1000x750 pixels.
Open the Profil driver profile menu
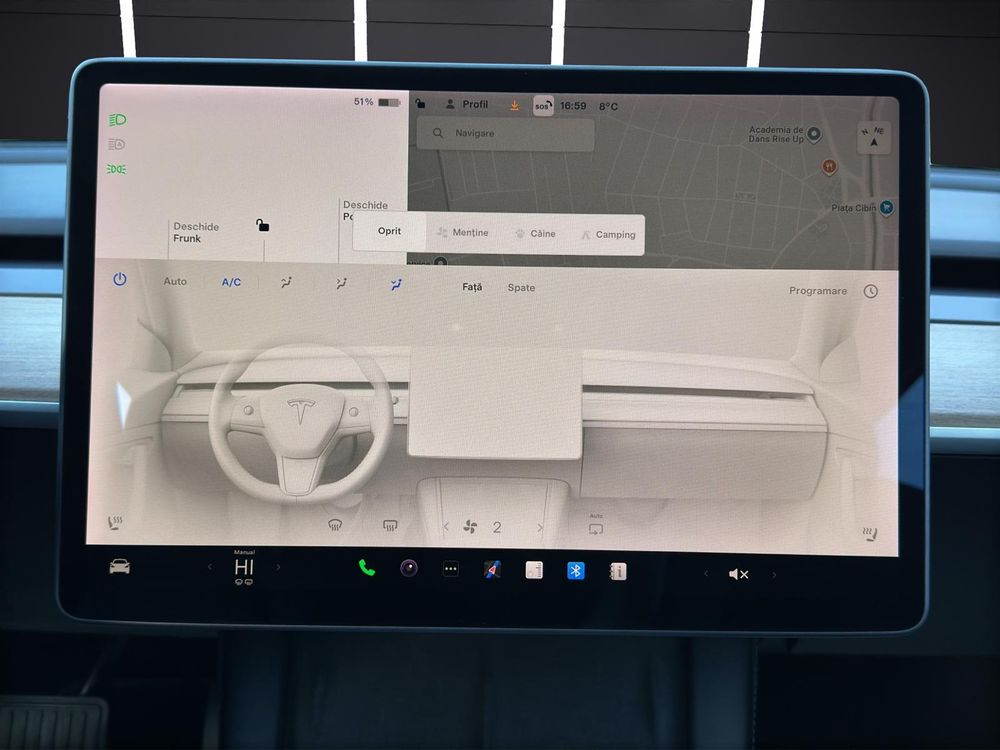(467, 104)
